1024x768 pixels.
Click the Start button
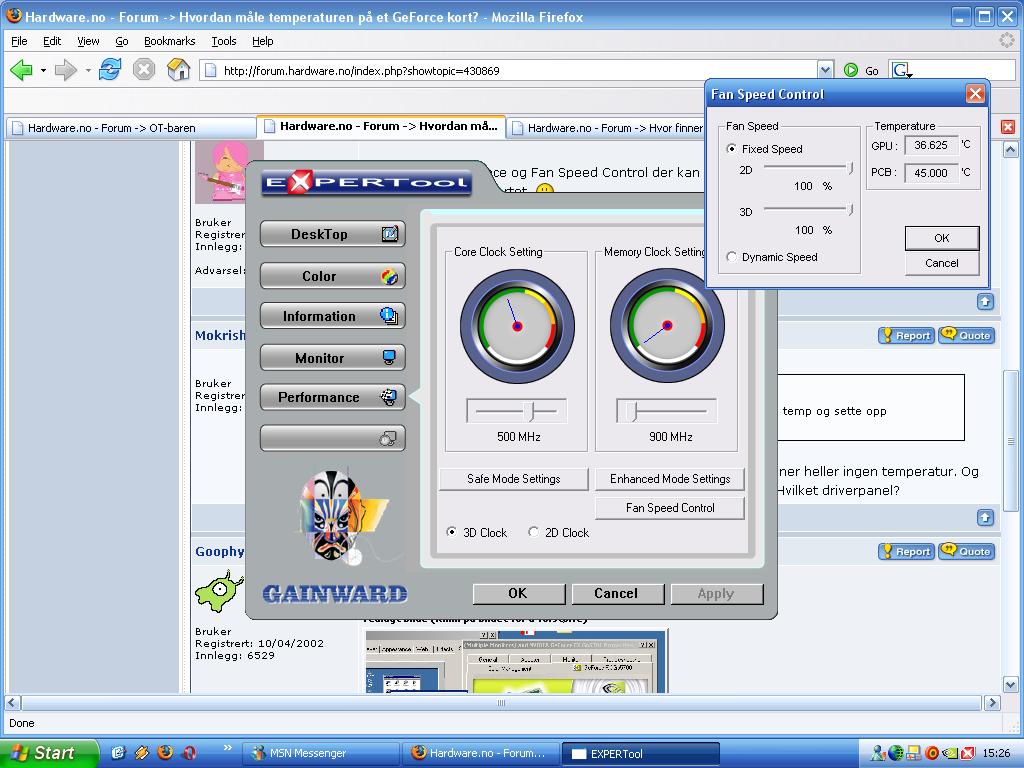coord(48,753)
